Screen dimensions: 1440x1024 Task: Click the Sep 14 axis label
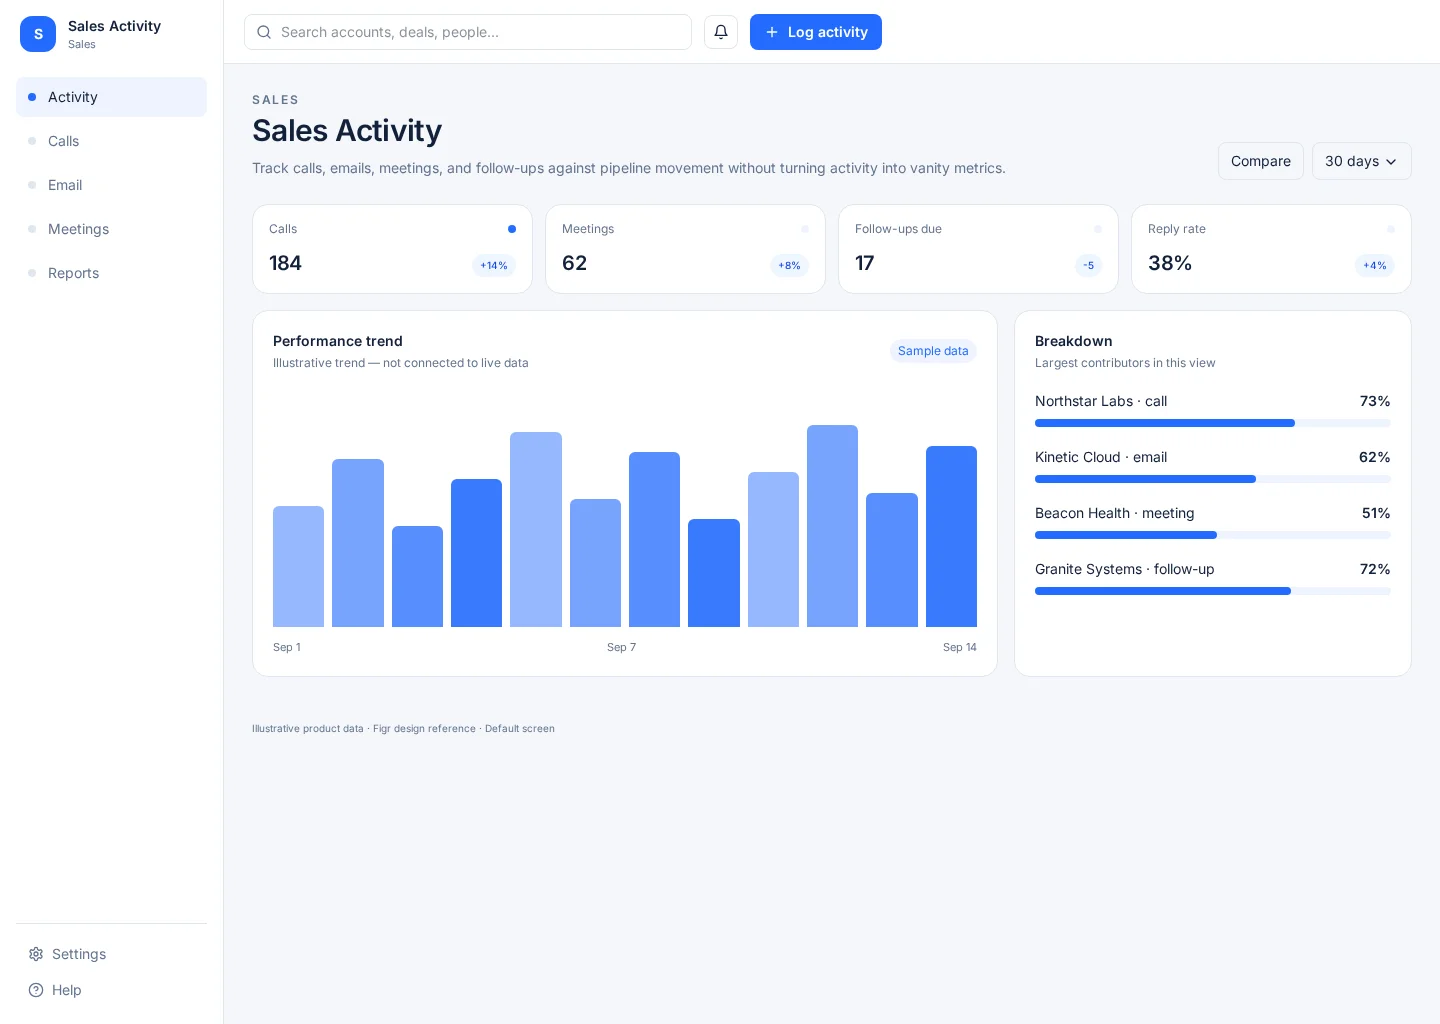tap(960, 647)
